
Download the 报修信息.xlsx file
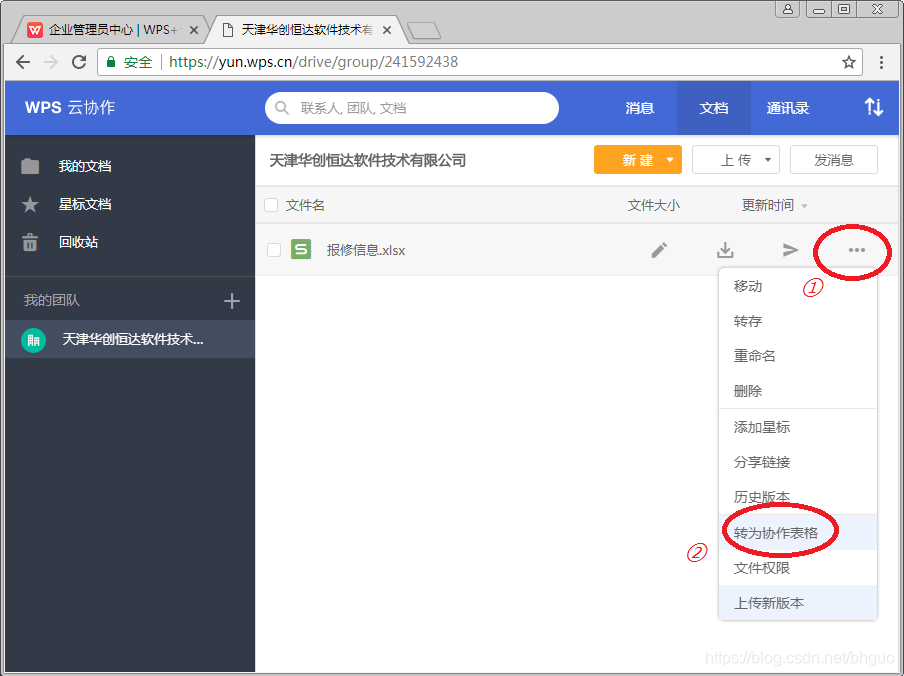click(x=725, y=250)
